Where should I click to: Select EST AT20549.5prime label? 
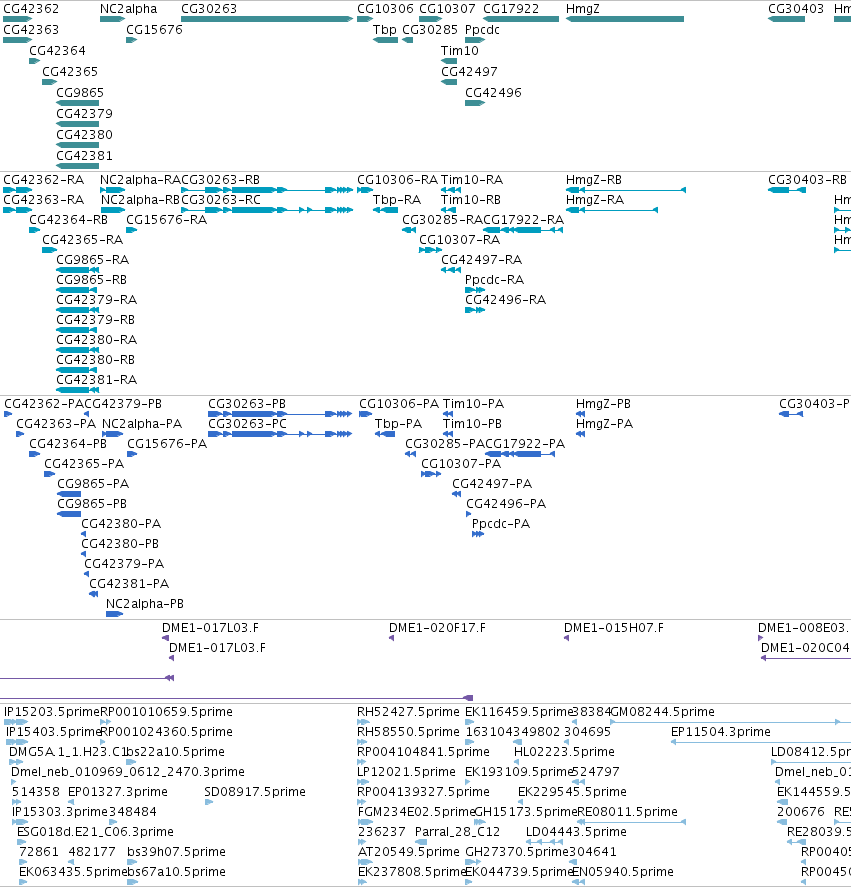point(409,852)
